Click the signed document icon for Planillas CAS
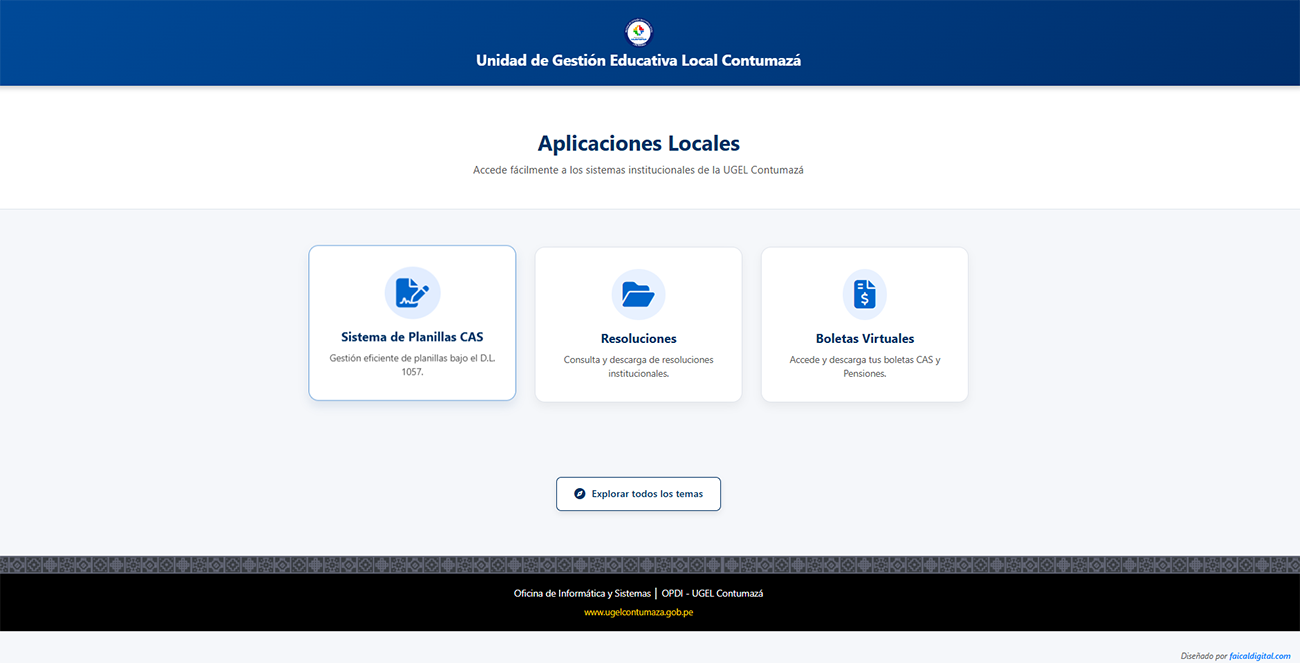The image size is (1300, 663). [412, 293]
